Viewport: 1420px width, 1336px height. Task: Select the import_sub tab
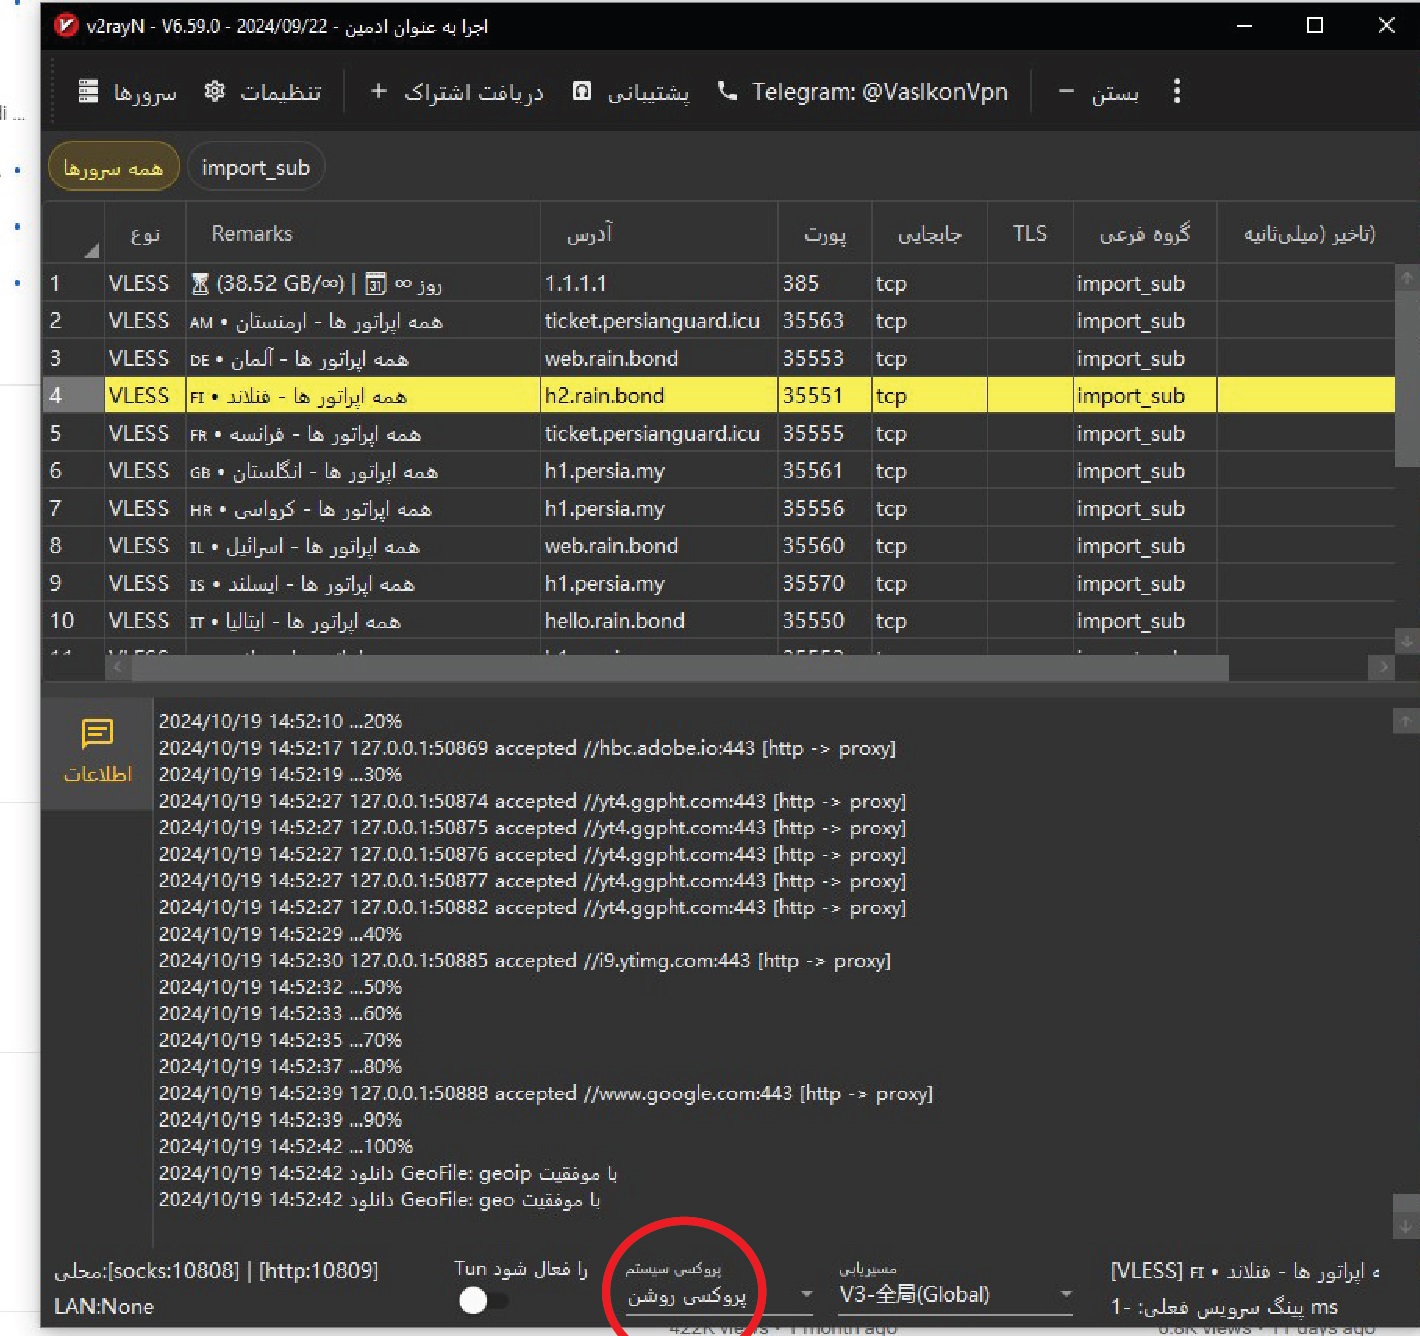click(x=255, y=168)
